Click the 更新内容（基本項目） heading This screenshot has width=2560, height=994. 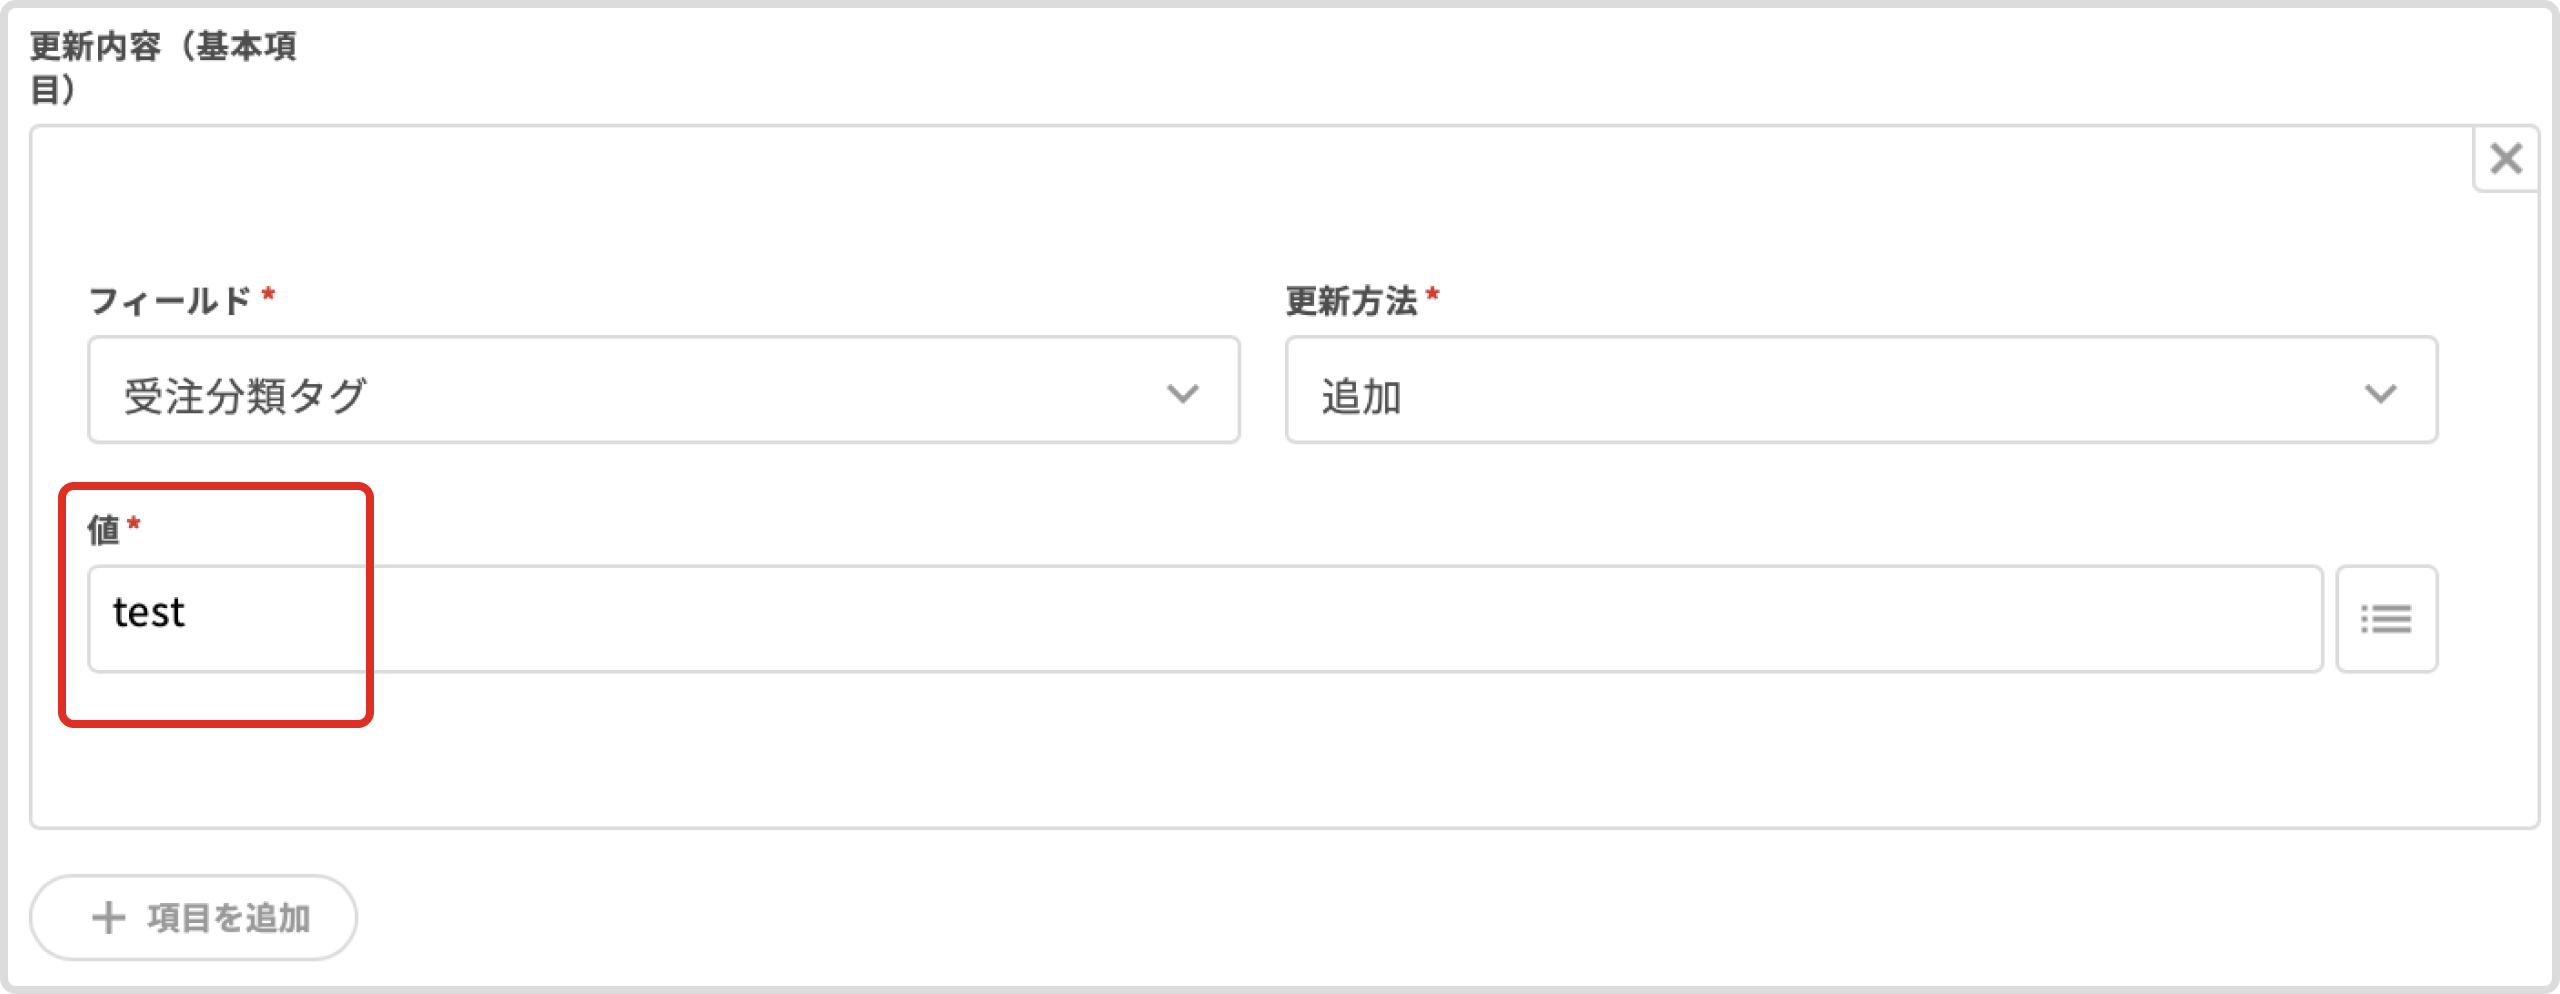click(x=163, y=66)
